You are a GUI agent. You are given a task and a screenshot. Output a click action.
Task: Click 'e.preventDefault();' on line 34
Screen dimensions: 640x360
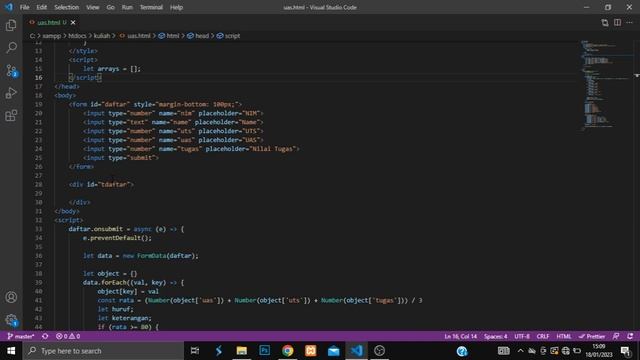pyautogui.click(x=117, y=238)
